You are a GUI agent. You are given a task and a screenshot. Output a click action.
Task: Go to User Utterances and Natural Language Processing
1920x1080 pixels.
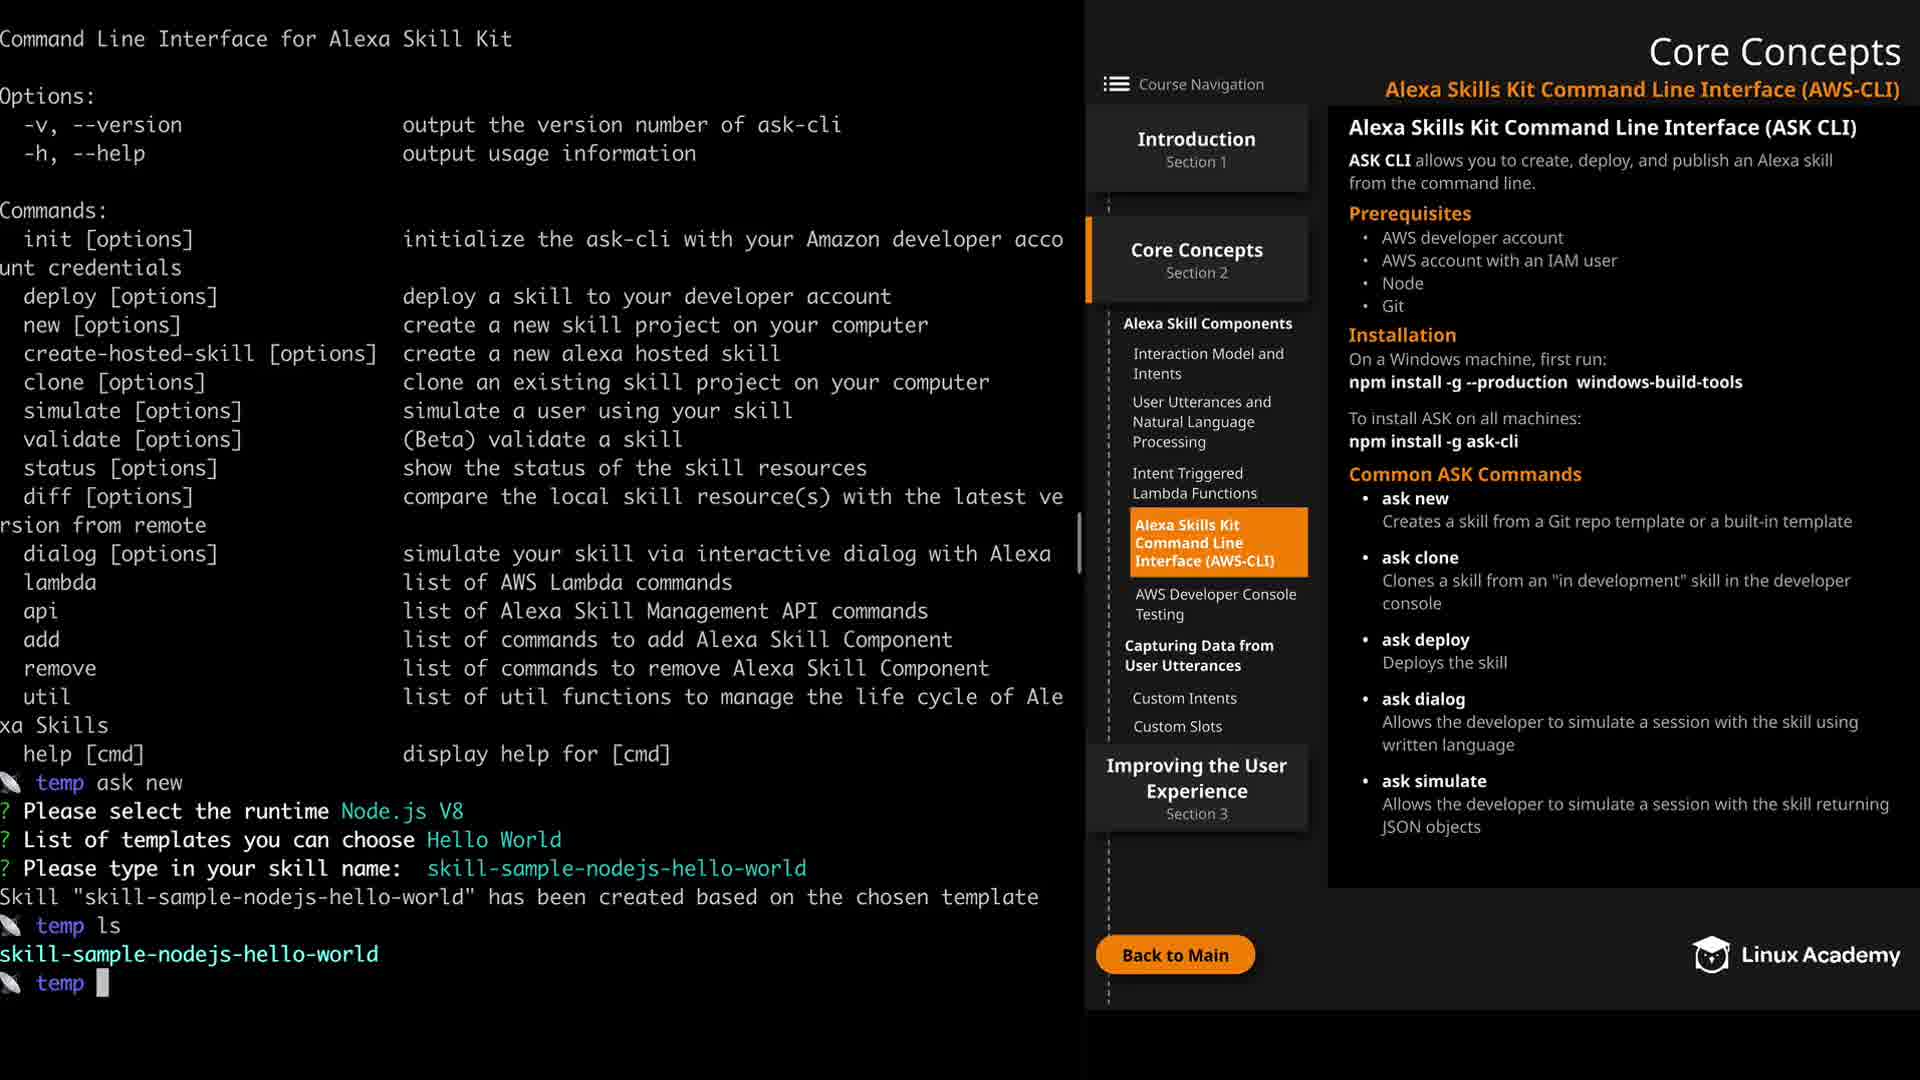point(1201,422)
